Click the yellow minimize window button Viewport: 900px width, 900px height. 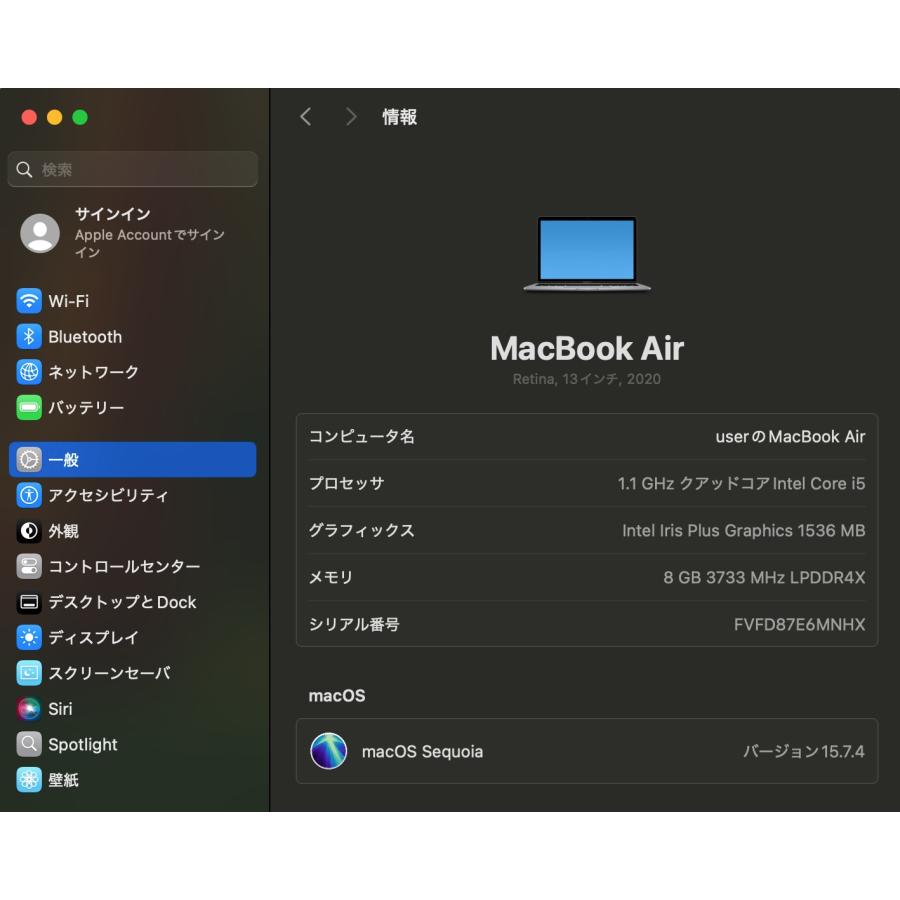pyautogui.click(x=55, y=117)
